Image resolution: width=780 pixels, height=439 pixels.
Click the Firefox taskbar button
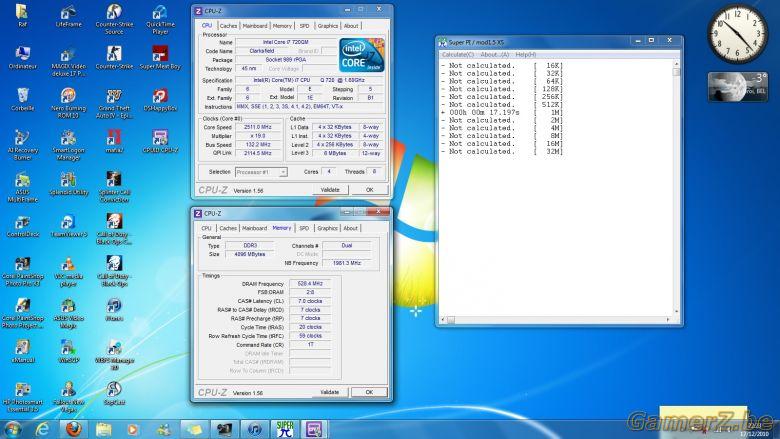click(x=74, y=429)
